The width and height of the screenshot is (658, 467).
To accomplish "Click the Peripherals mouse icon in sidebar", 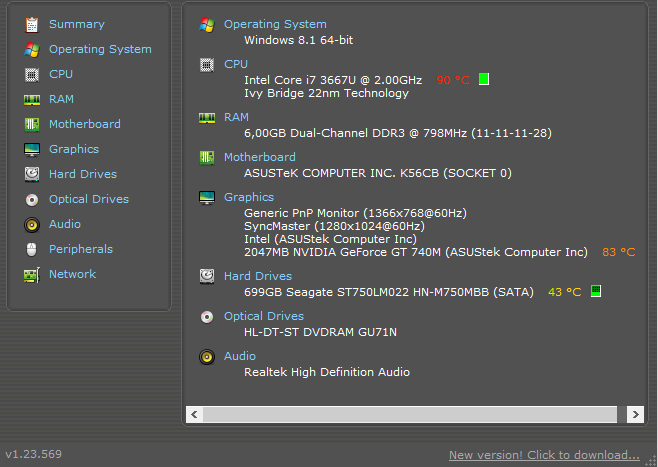I will point(32,250).
